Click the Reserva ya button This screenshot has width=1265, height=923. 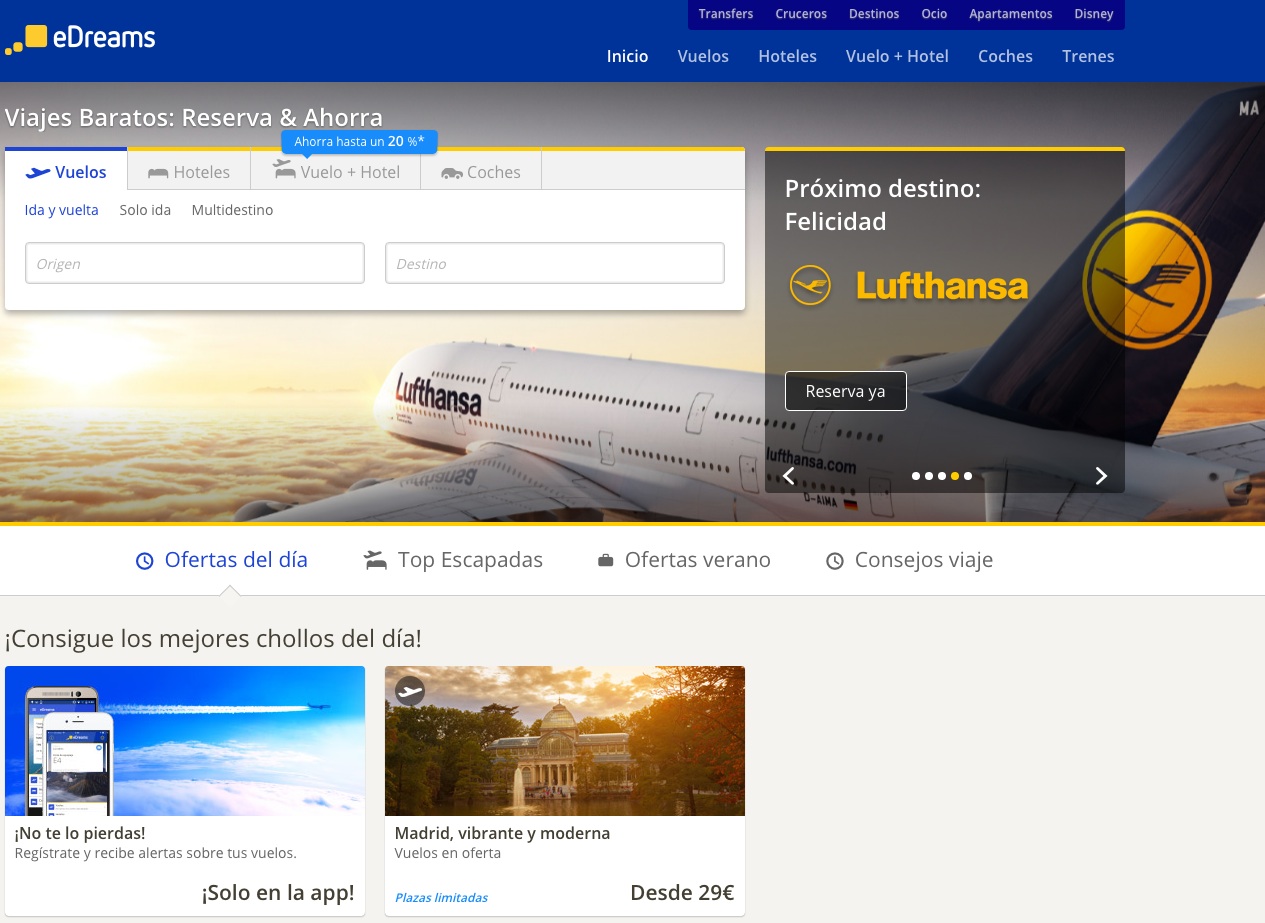click(846, 391)
